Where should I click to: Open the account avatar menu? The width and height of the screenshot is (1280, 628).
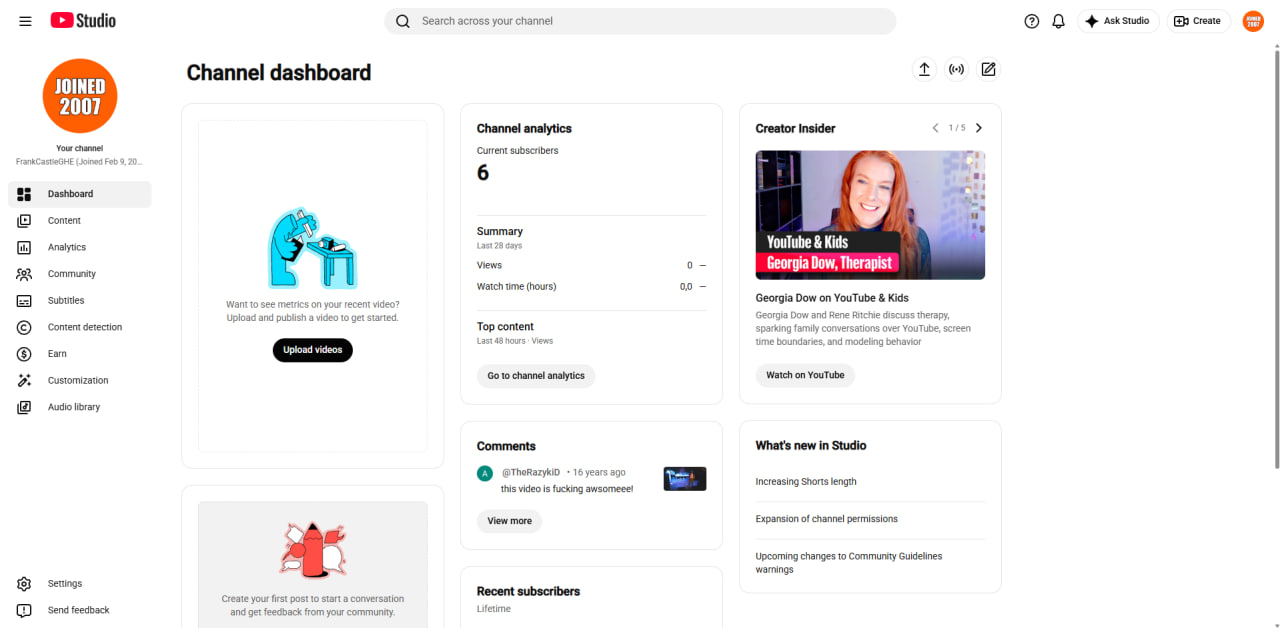[1253, 21]
